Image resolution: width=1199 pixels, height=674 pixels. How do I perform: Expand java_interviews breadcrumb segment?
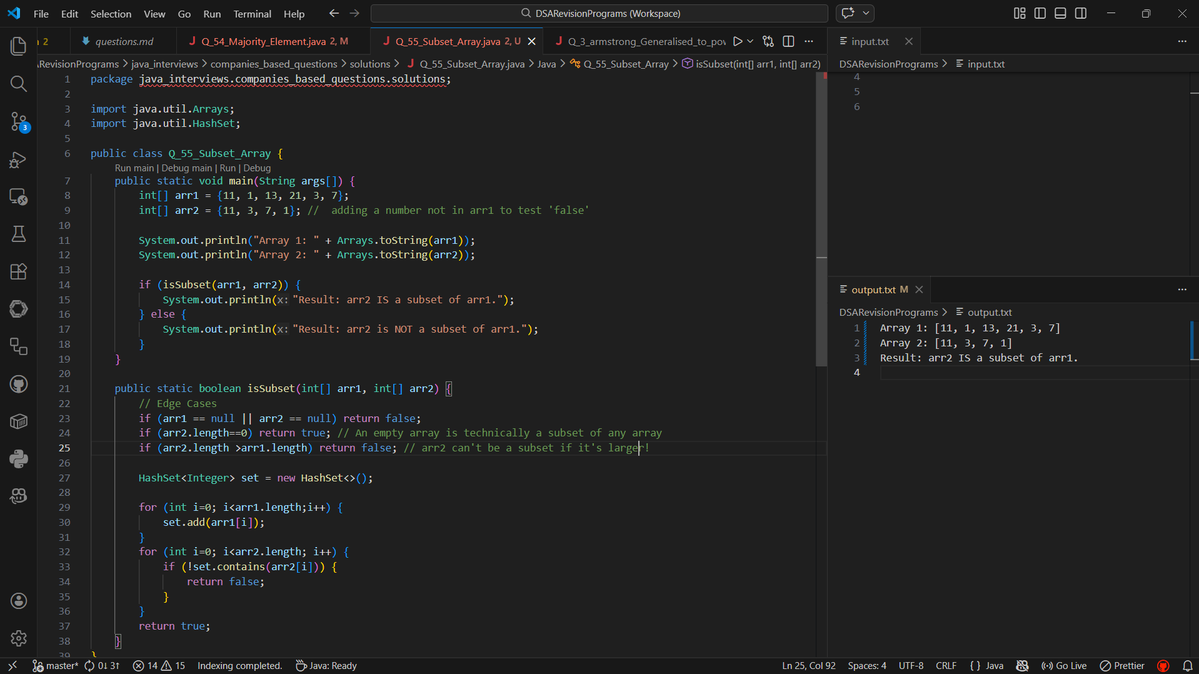point(164,64)
